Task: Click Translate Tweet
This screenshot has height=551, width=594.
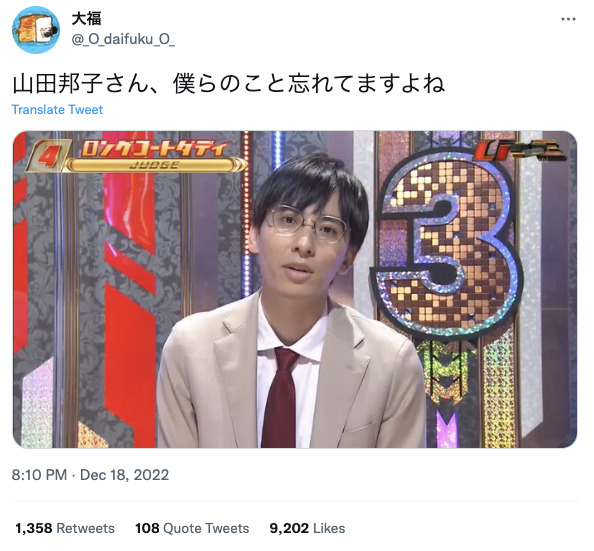Action: [x=57, y=110]
